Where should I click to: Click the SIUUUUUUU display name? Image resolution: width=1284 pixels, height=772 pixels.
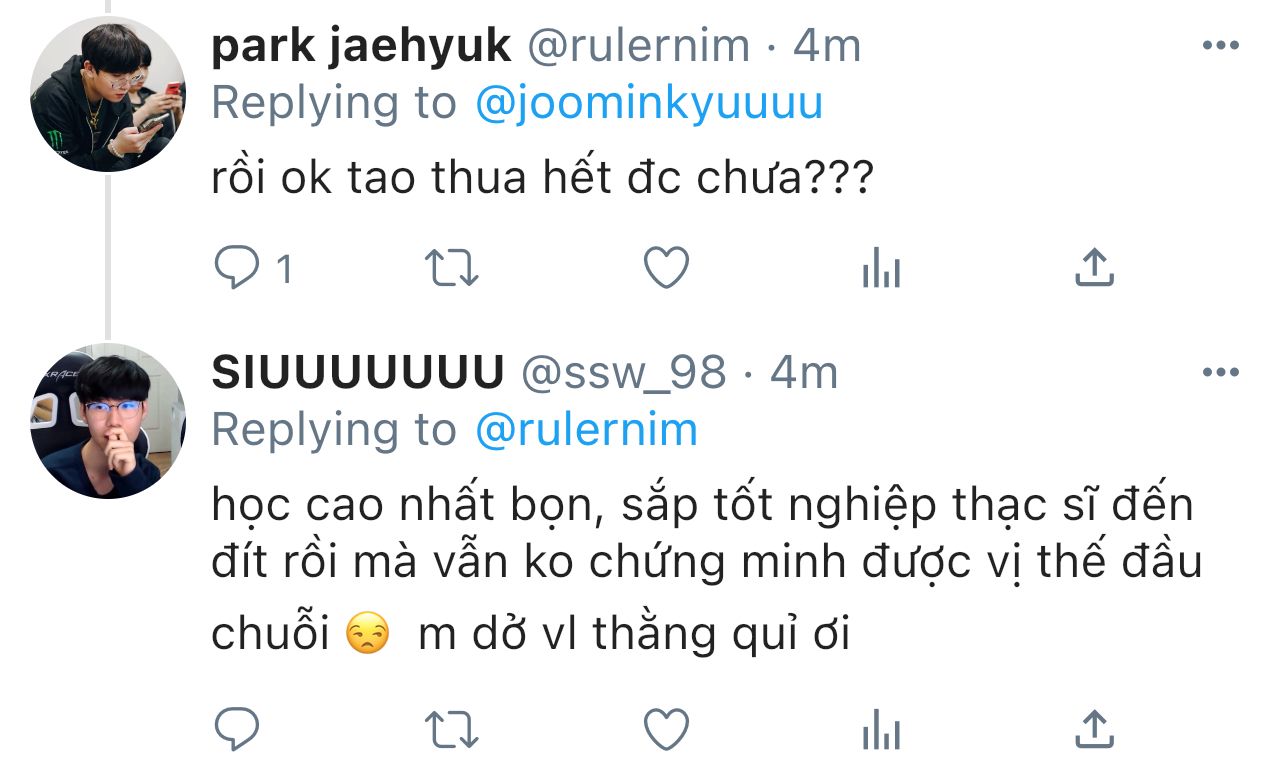[x=357, y=373]
